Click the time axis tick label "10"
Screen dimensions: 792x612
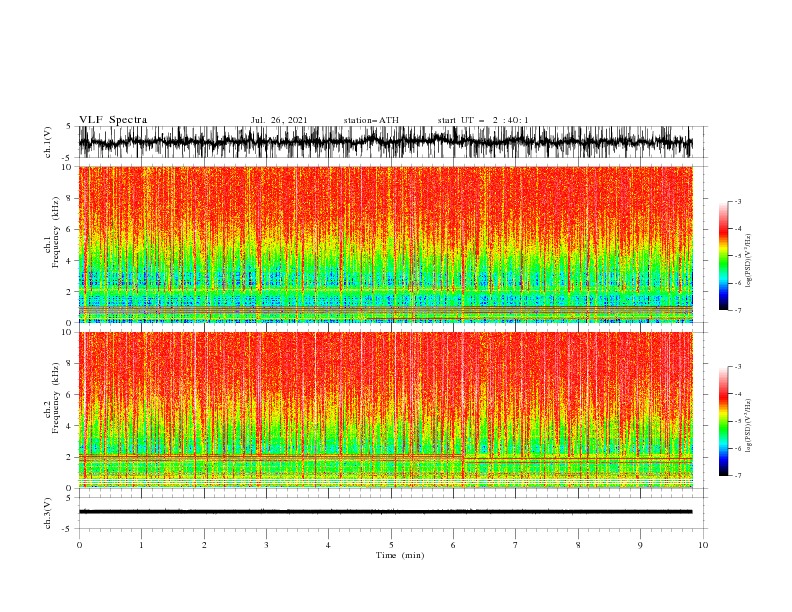pos(703,545)
